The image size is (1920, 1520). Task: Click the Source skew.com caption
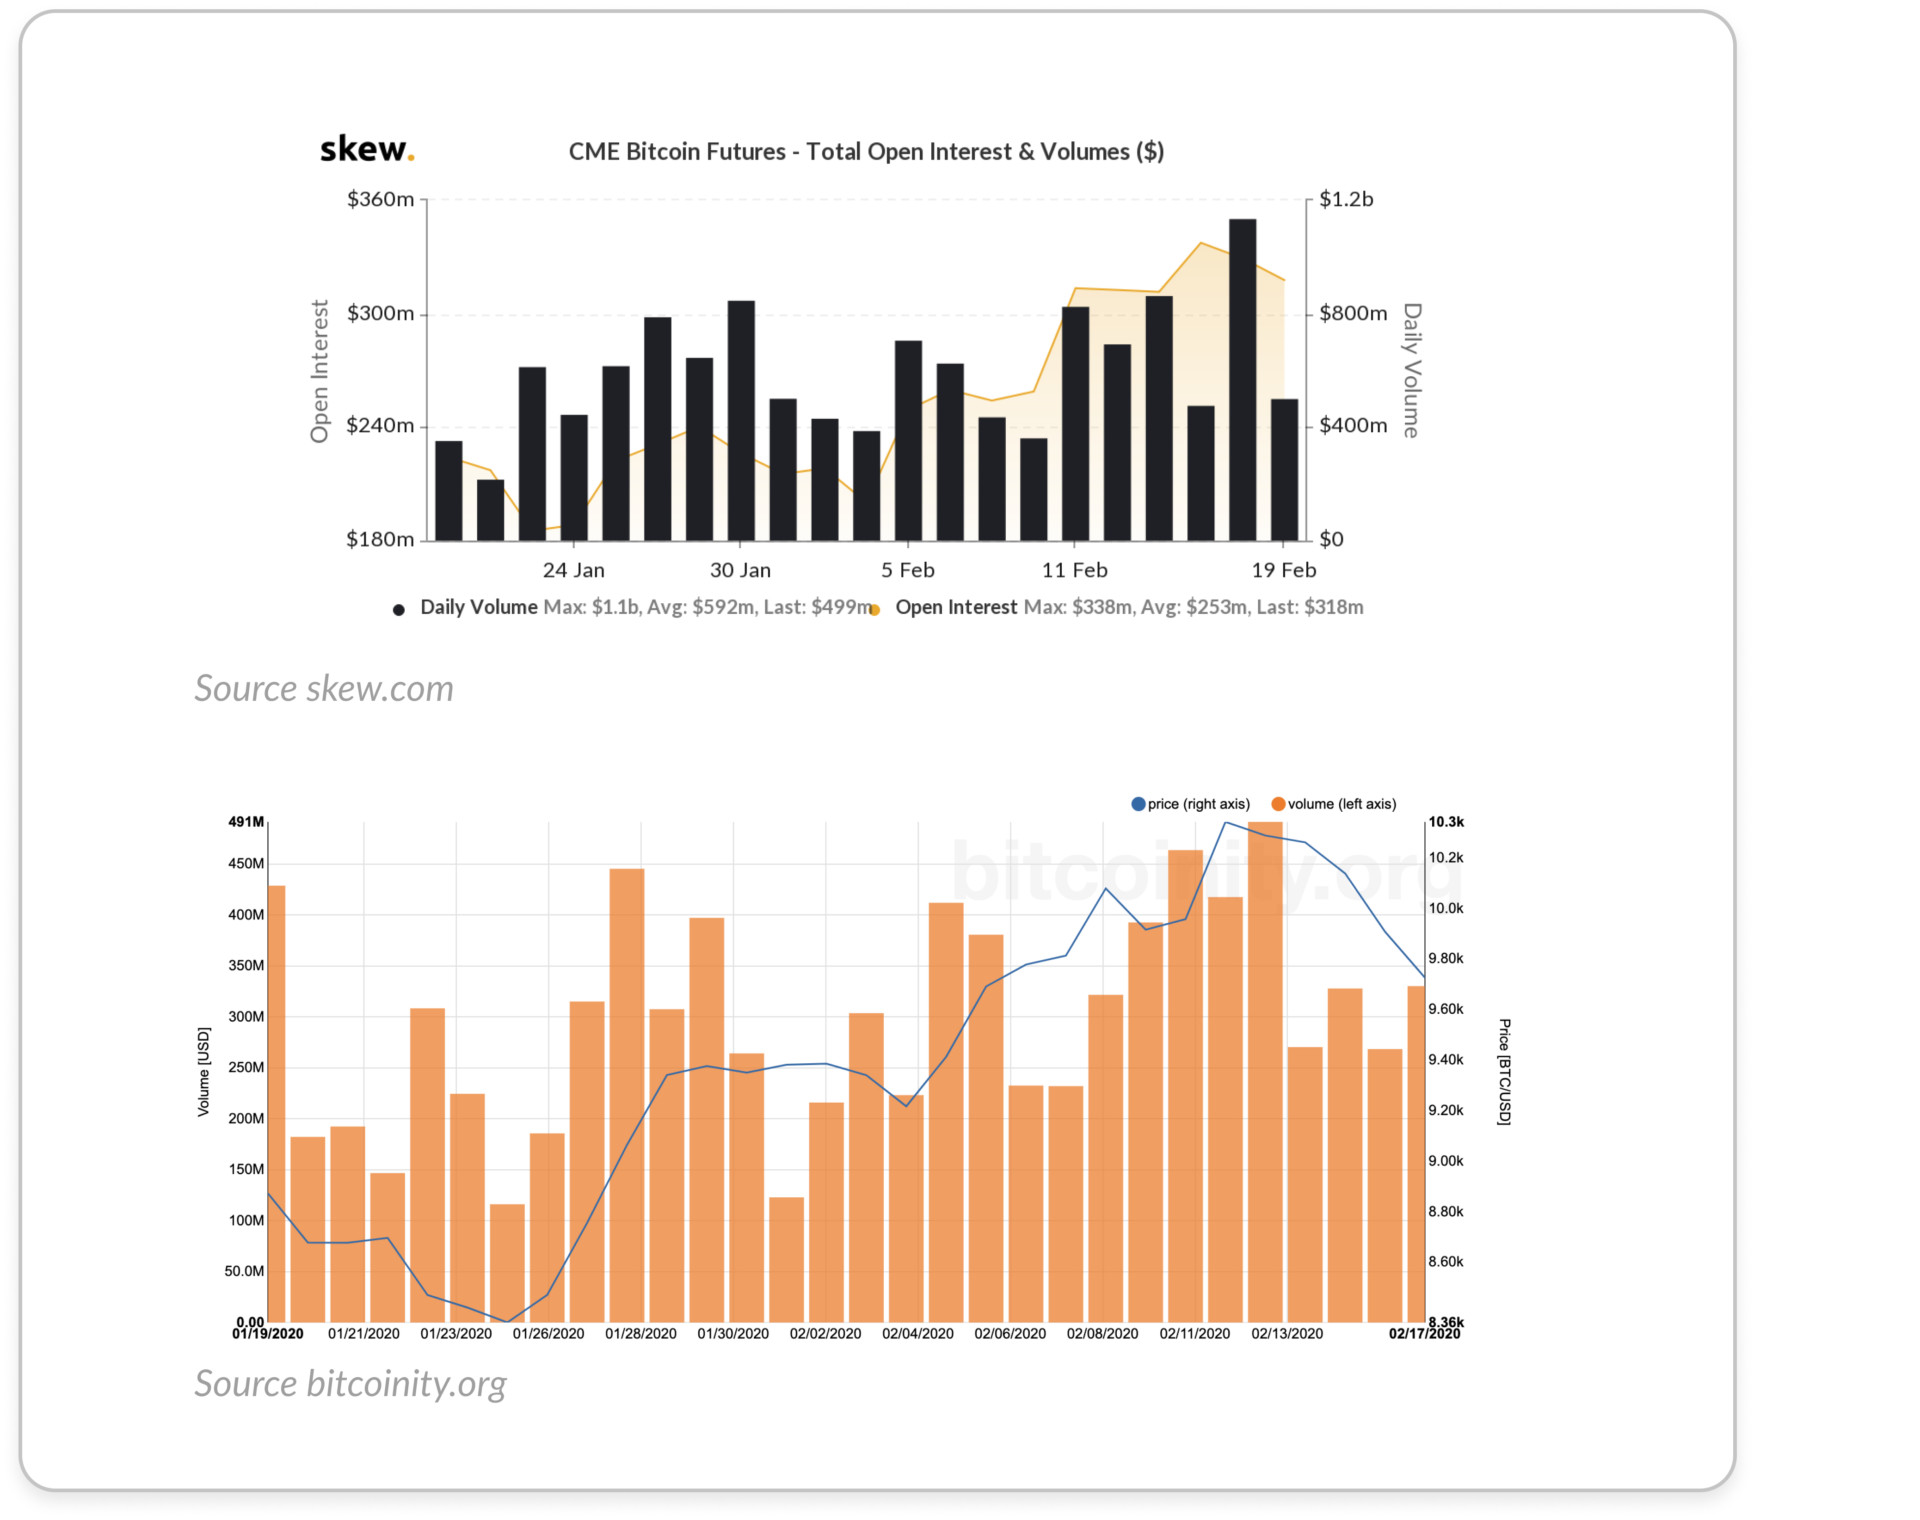[x=324, y=688]
